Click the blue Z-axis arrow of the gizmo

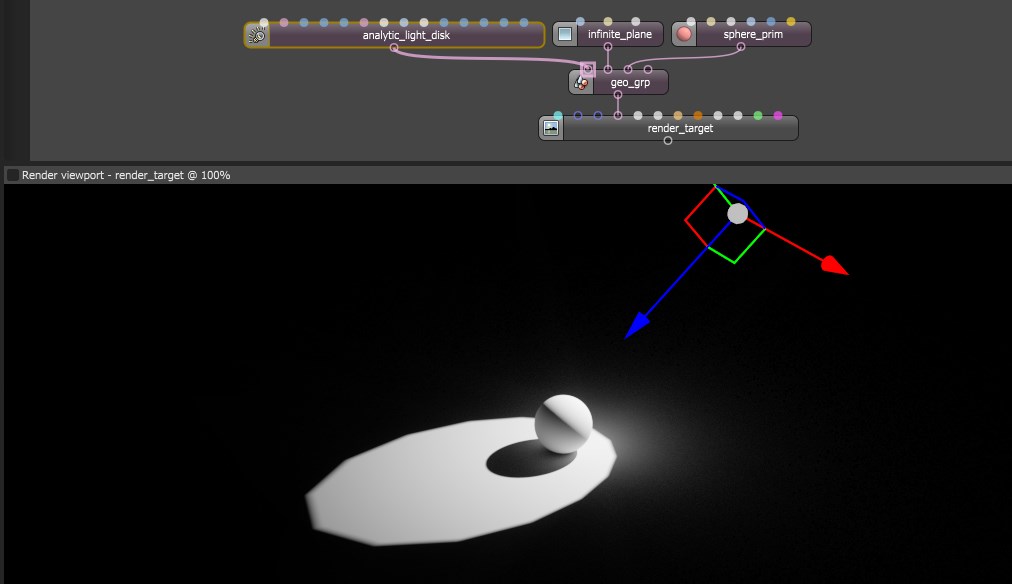pyautogui.click(x=637, y=325)
